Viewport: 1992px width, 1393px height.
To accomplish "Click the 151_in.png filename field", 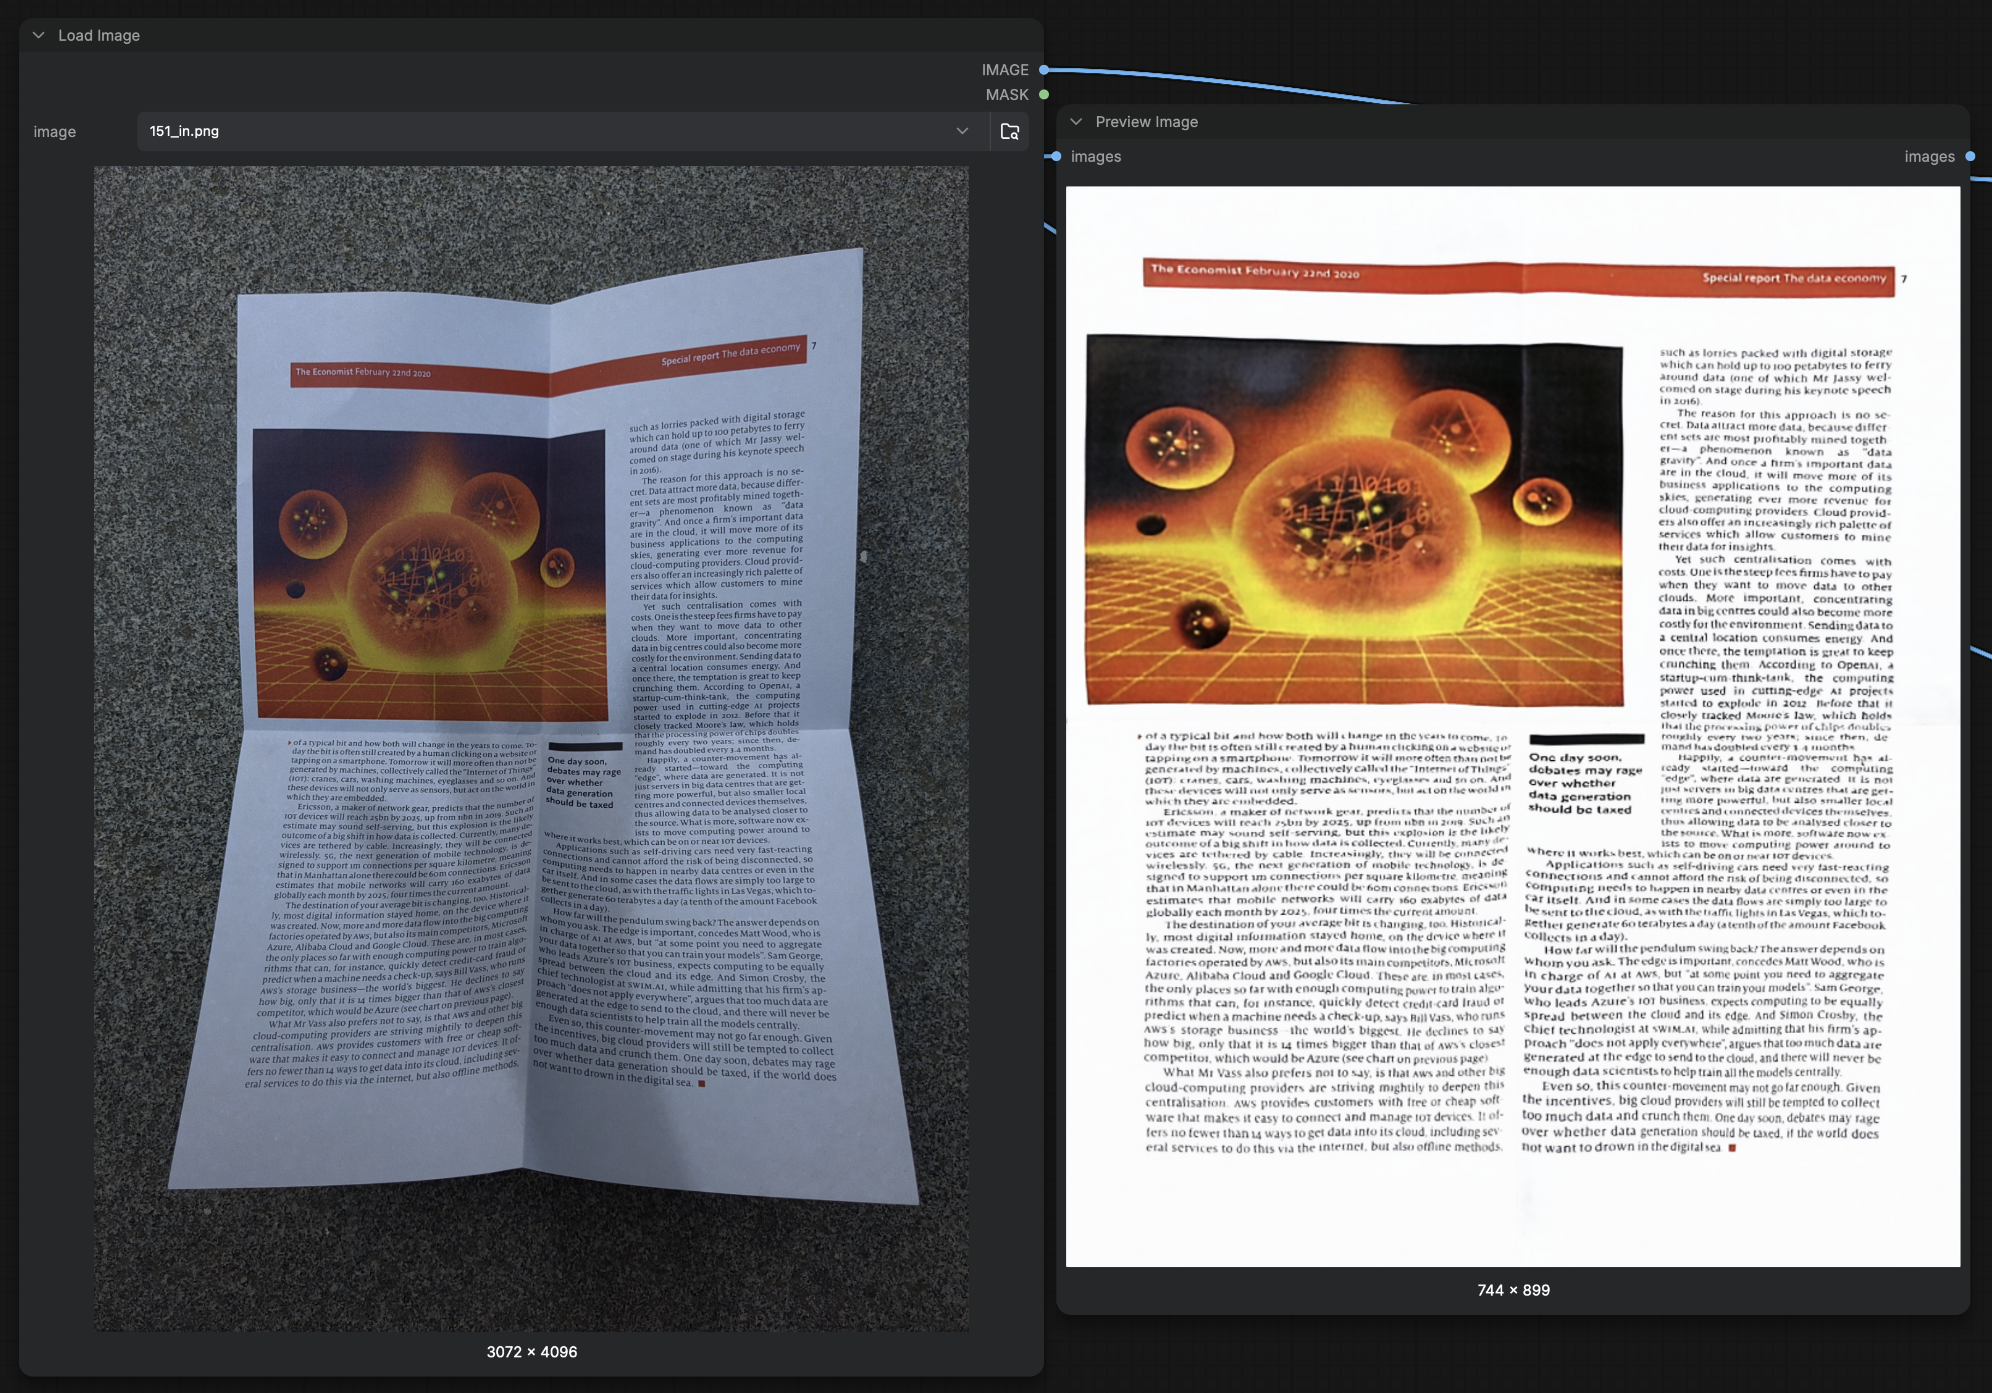I will point(562,131).
